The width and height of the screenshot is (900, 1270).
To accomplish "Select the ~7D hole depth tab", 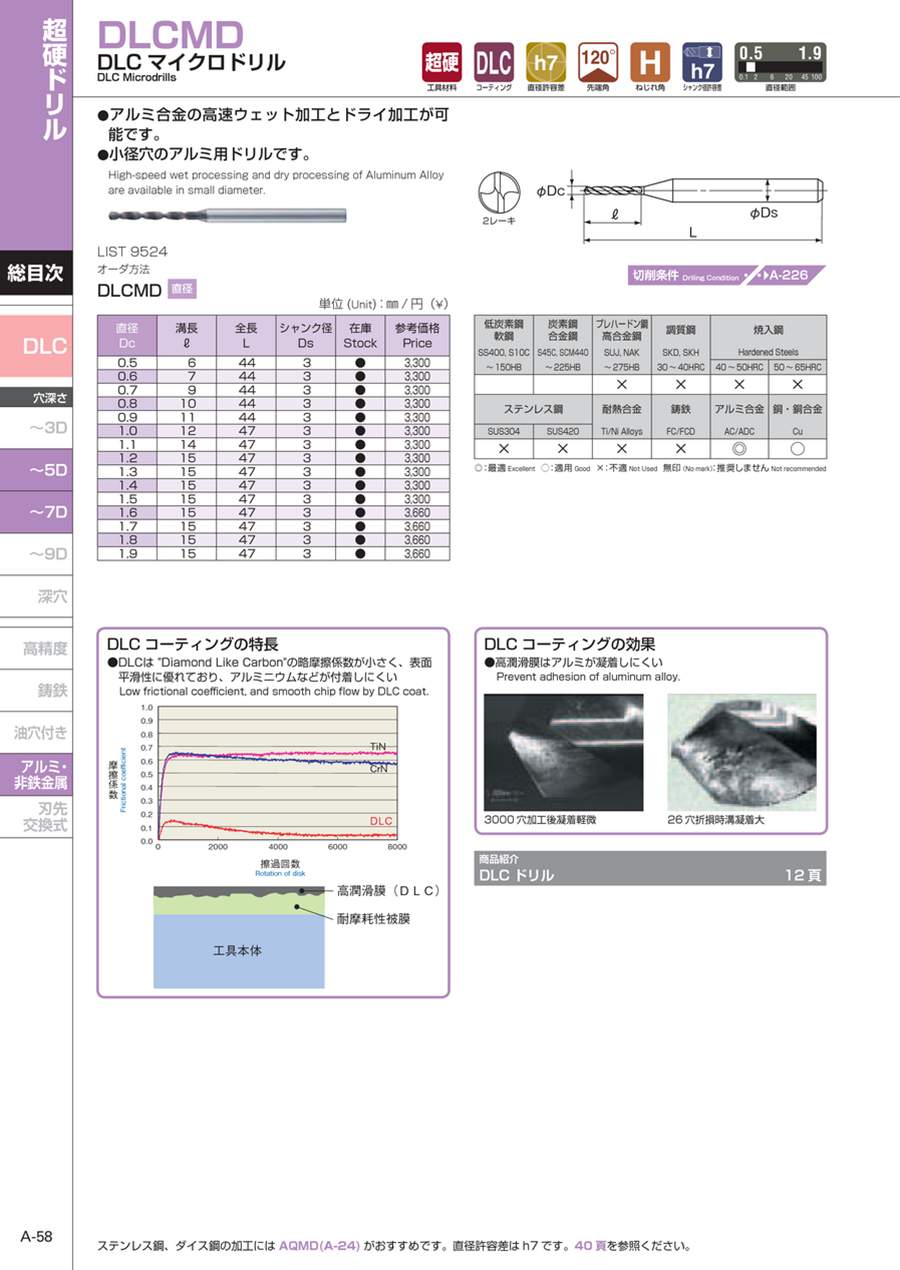I will click(x=36, y=512).
